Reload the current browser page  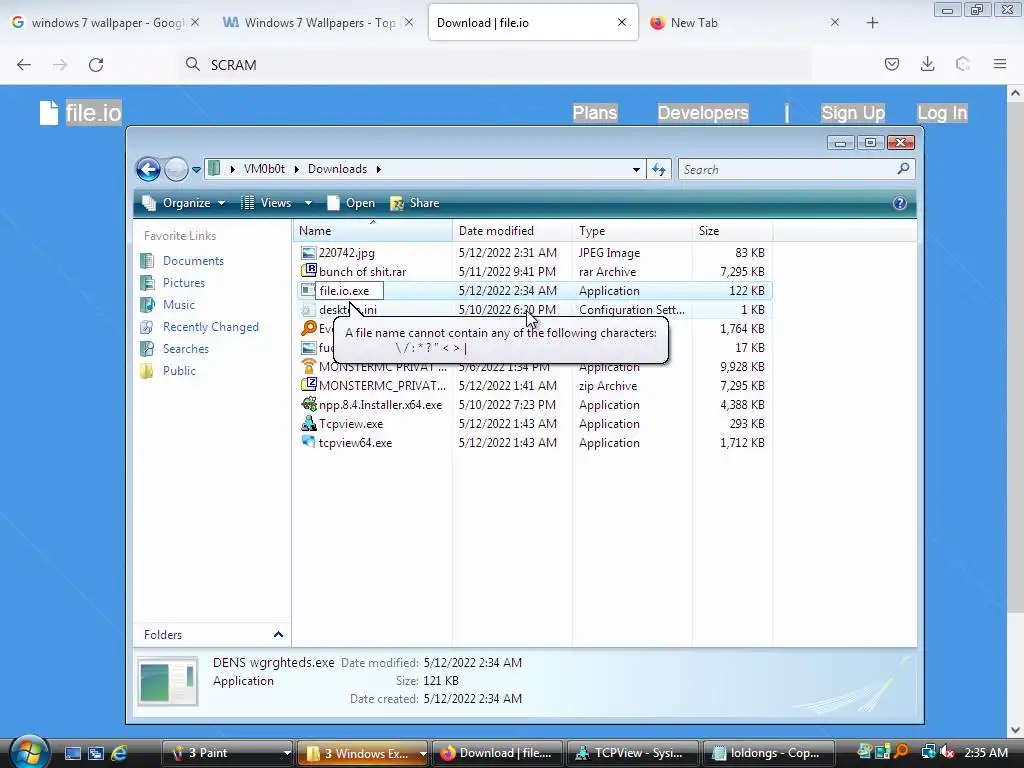point(96,65)
